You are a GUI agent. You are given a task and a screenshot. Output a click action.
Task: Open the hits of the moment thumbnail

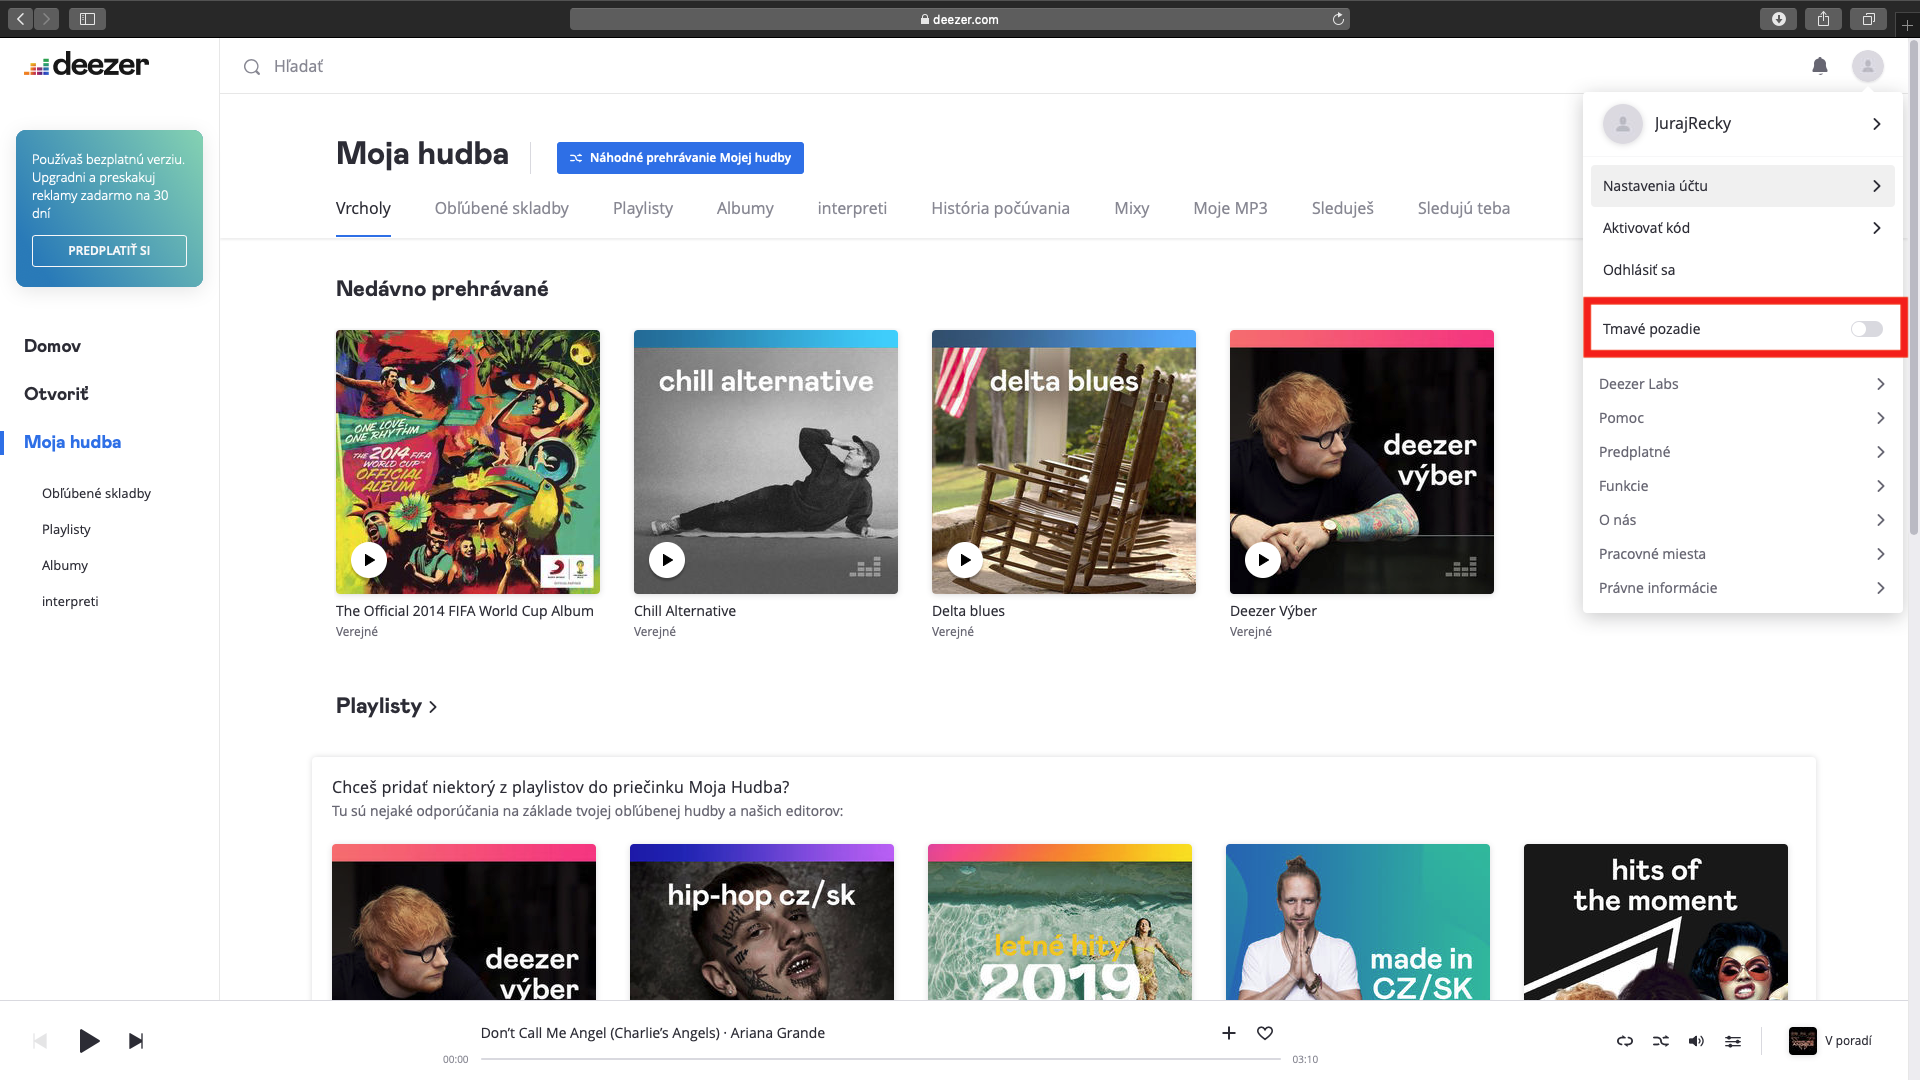click(x=1656, y=922)
